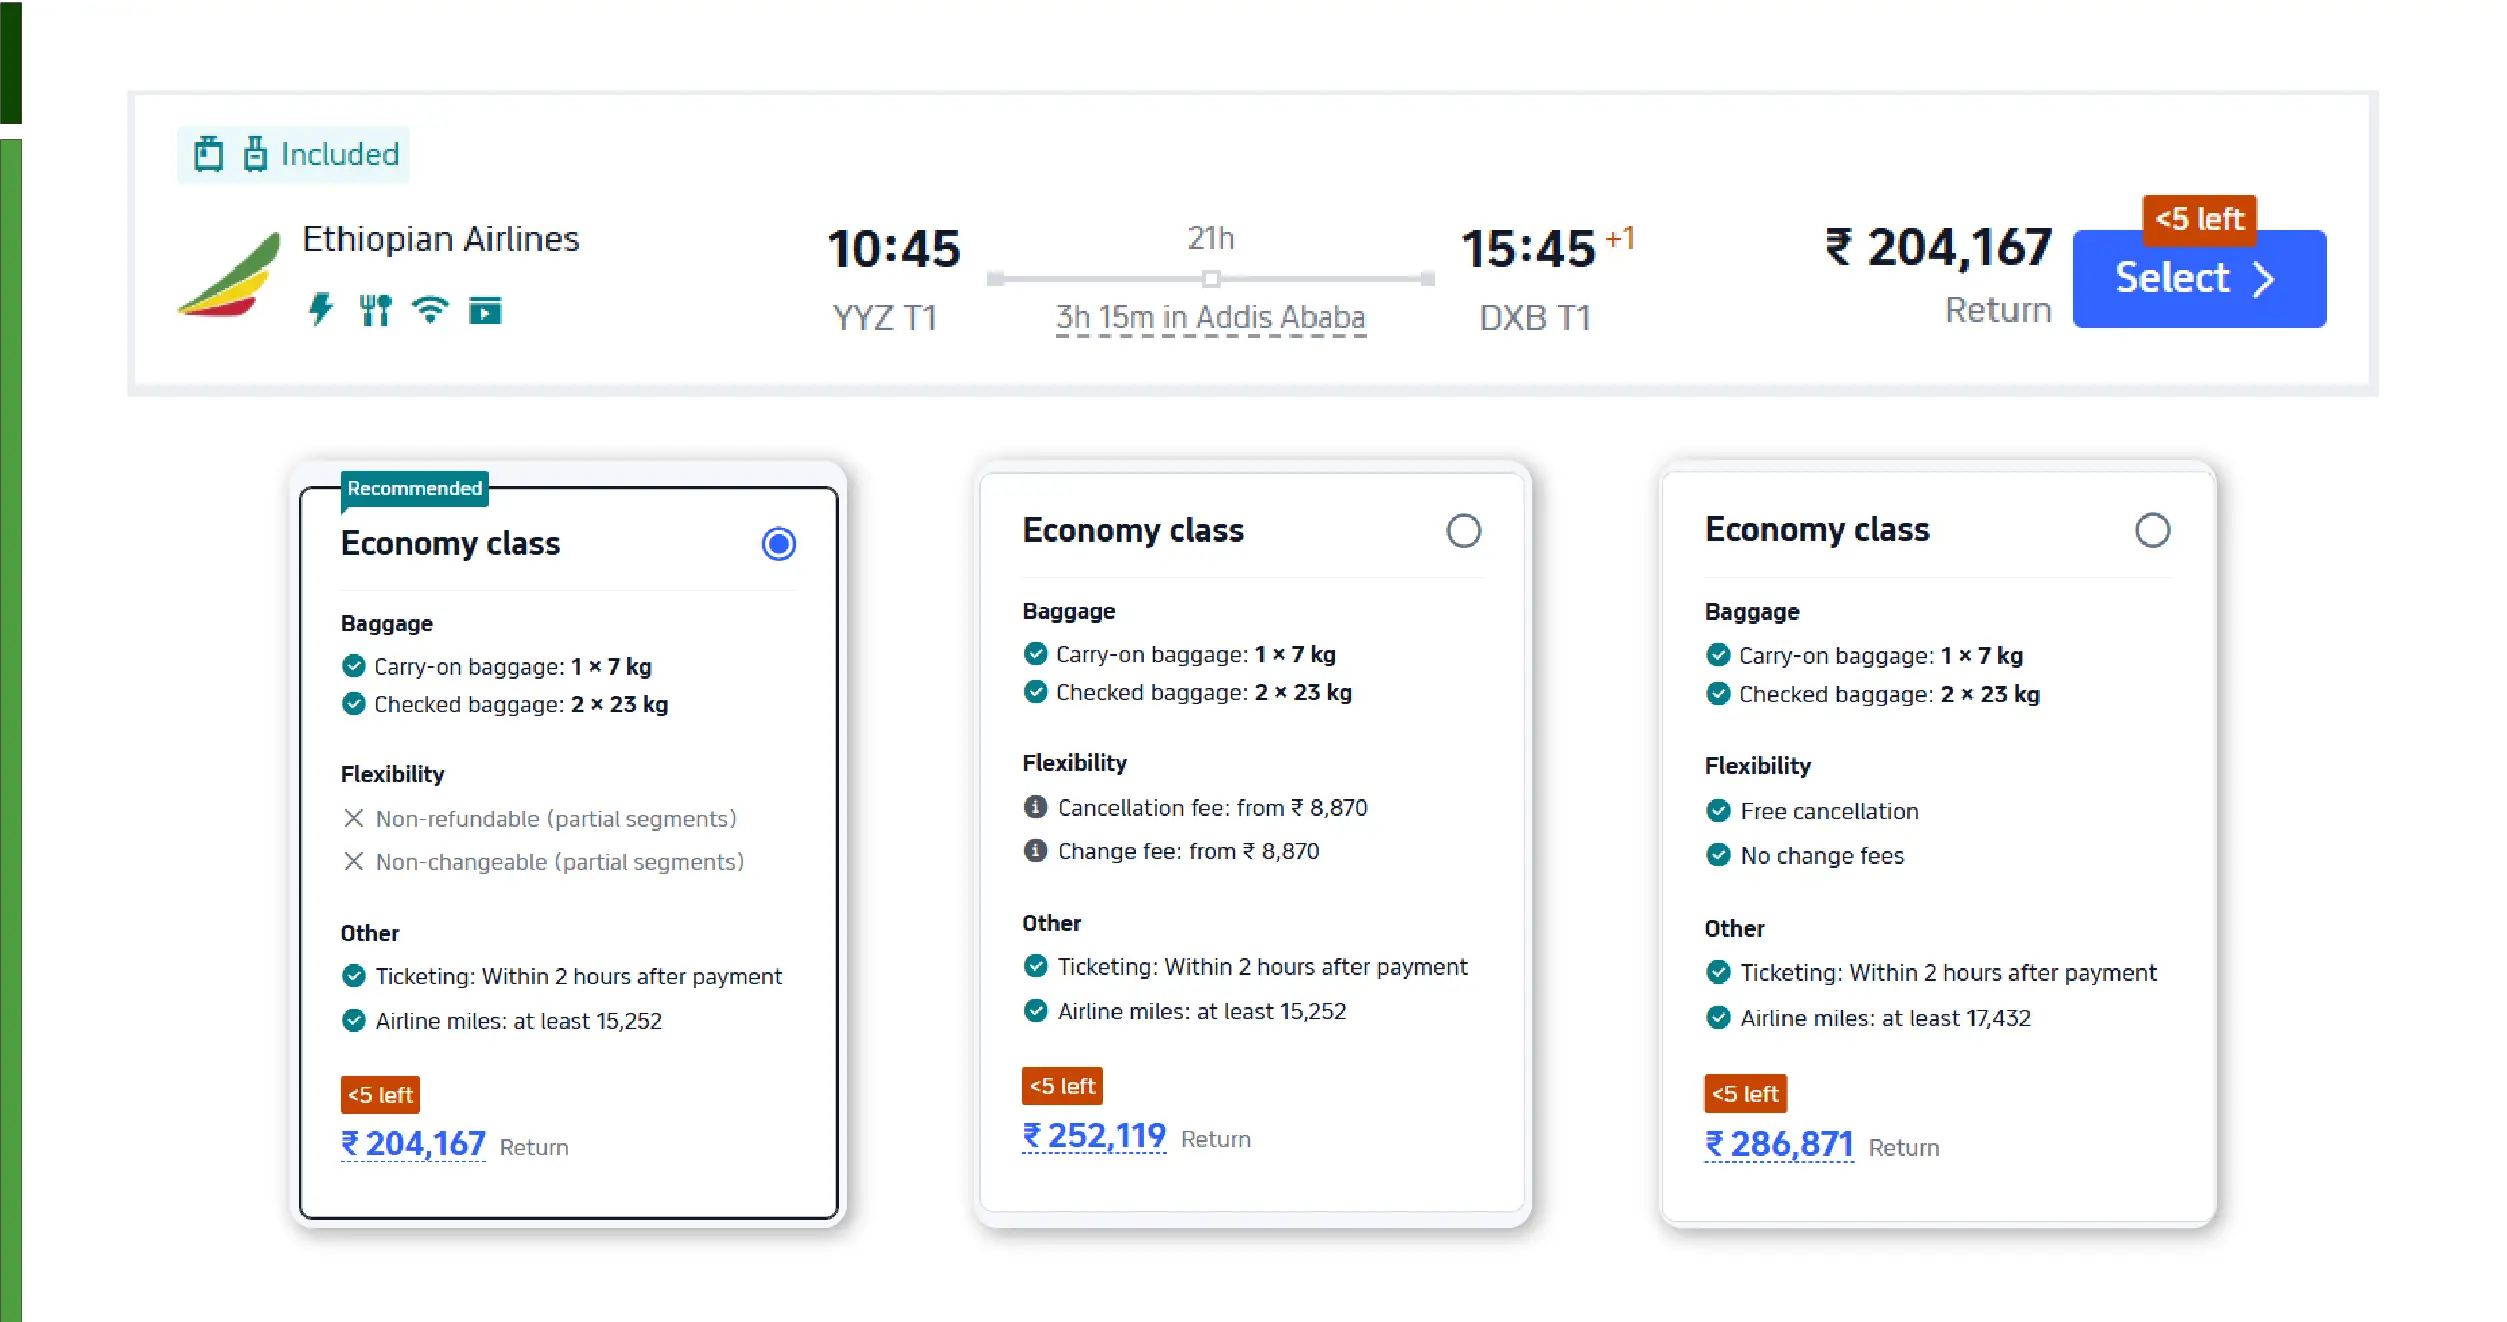This screenshot has height=1322, width=2507.
Task: Expand the ₹ 204,167 fare price breakdown
Action: point(413,1144)
